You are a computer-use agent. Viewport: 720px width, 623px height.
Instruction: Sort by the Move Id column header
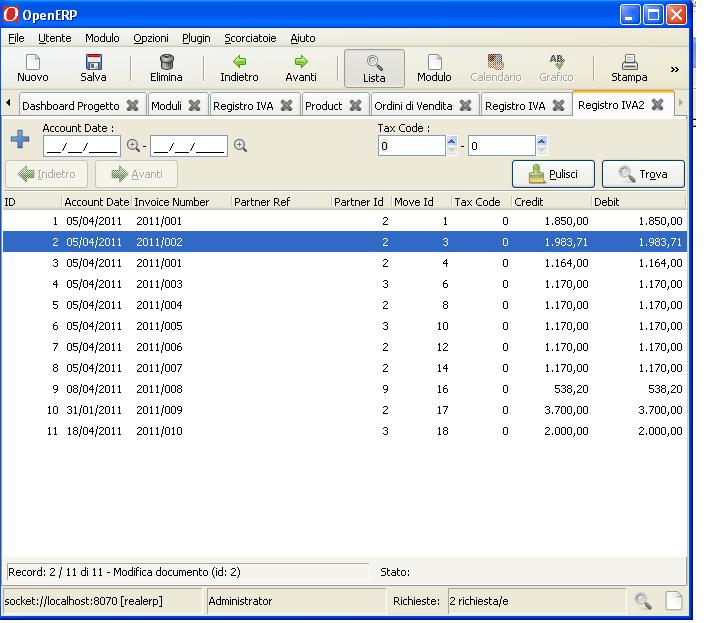[421, 202]
